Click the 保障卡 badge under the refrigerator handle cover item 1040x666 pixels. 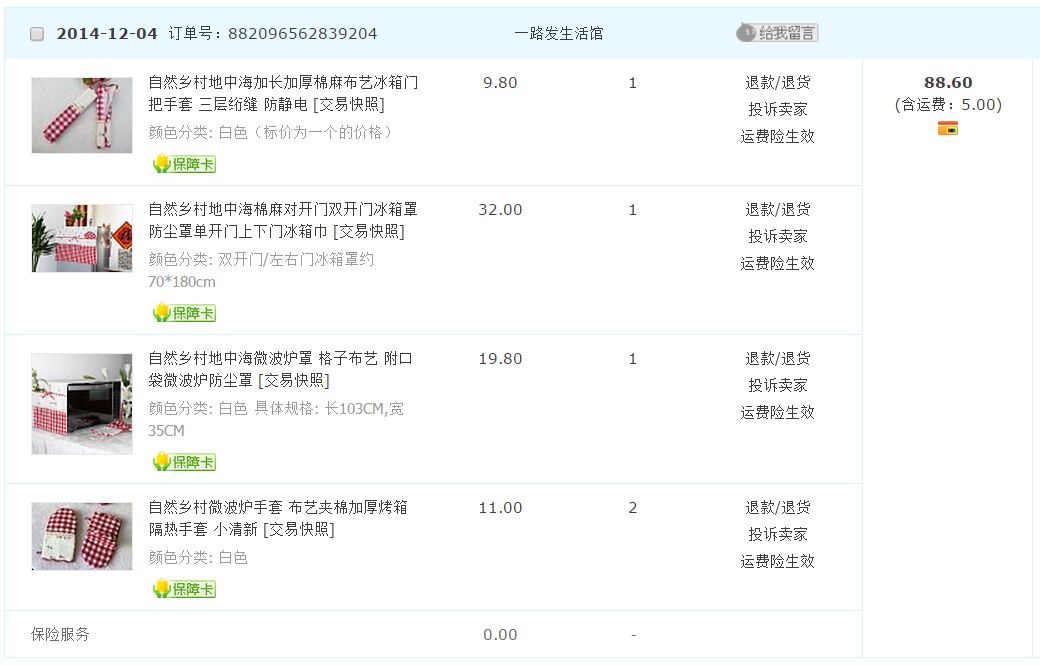(x=184, y=164)
